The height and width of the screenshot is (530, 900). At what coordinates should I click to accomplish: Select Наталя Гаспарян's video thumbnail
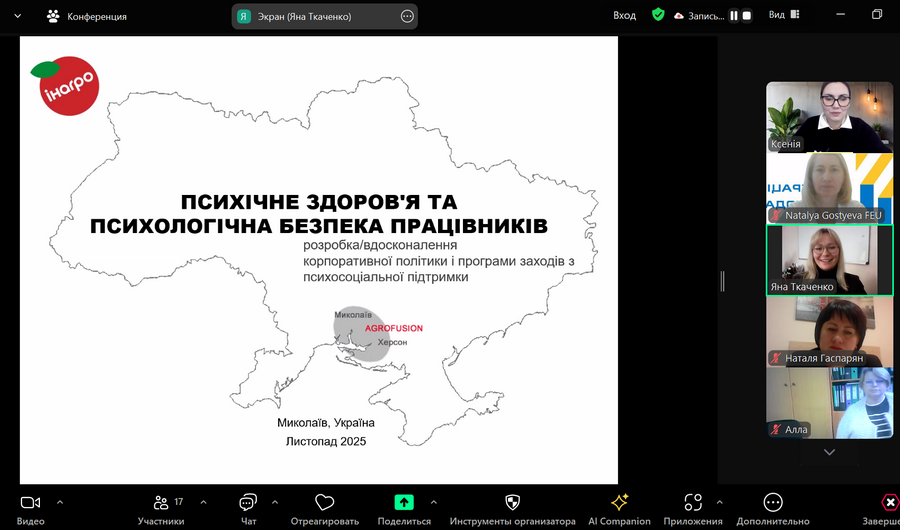pyautogui.click(x=829, y=332)
